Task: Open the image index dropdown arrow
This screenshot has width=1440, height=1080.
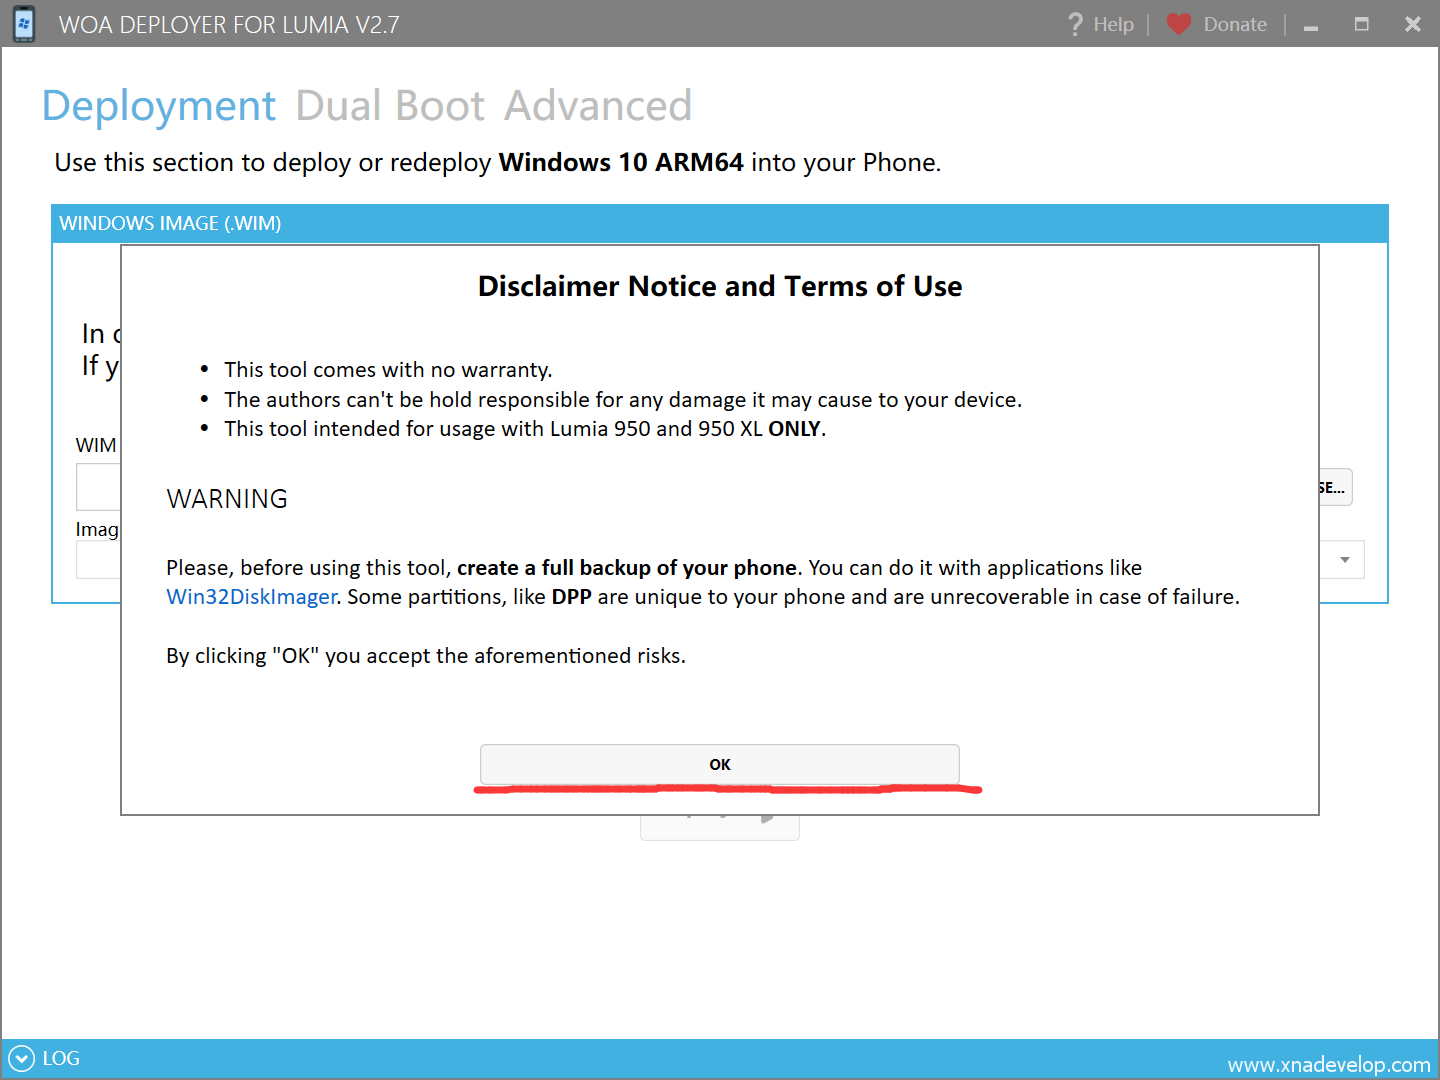Action: point(1345,560)
